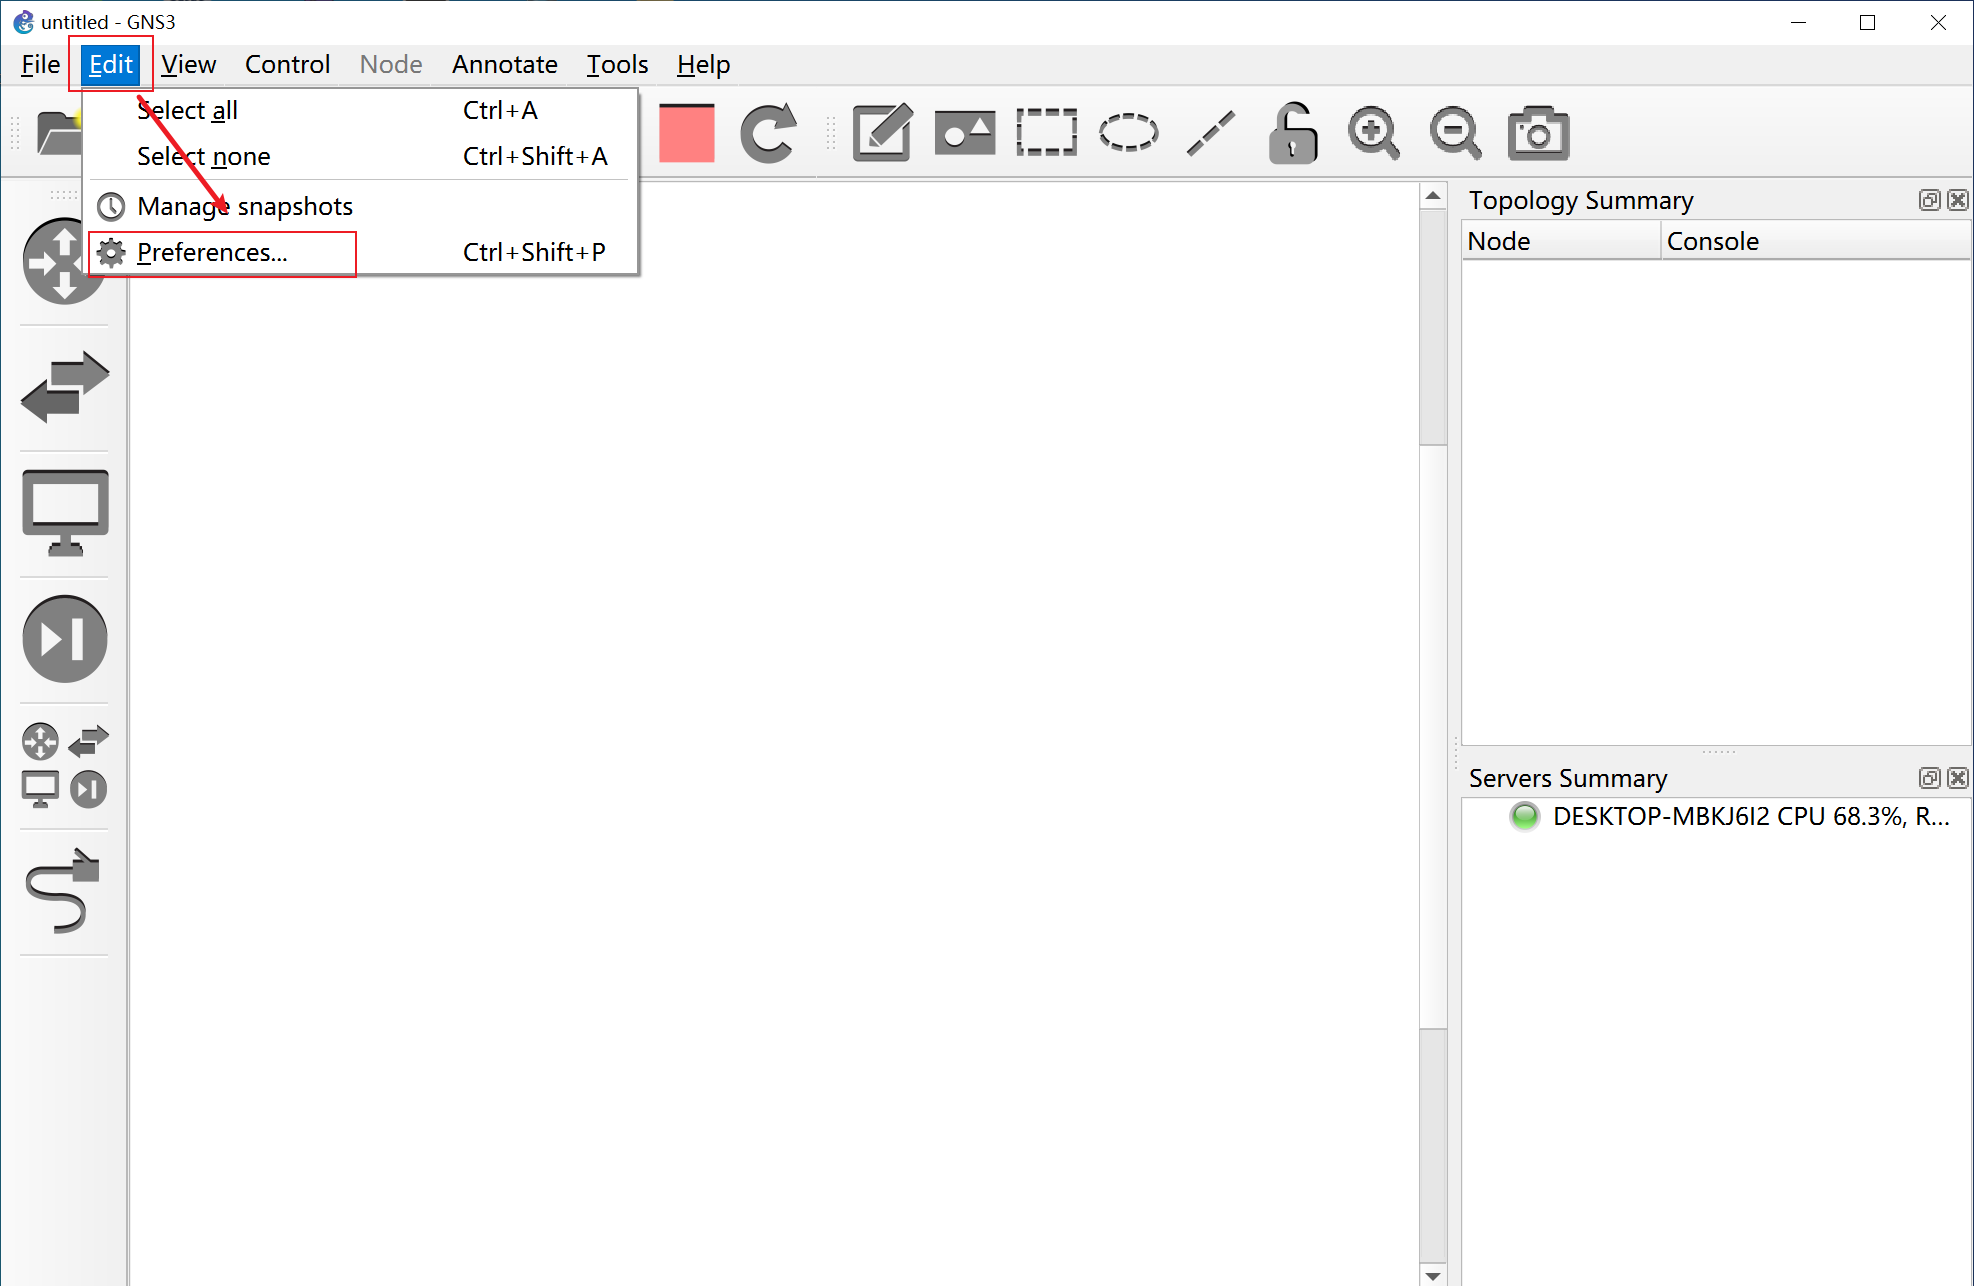Choose Manage snapshots menu entry
The image size is (1974, 1286).
click(x=245, y=207)
